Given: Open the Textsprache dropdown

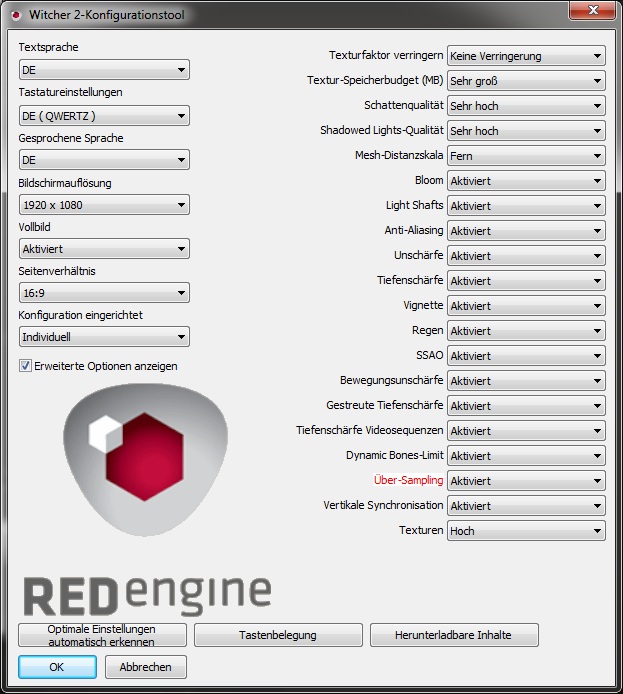Looking at the screenshot, I should coord(104,70).
